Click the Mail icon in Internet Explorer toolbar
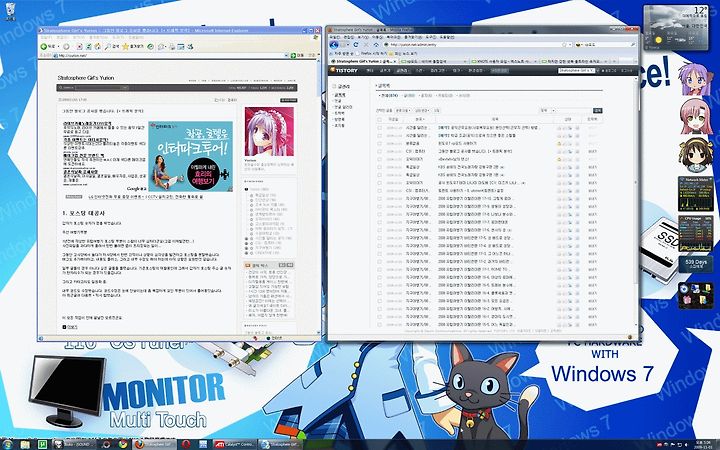 pos(161,46)
